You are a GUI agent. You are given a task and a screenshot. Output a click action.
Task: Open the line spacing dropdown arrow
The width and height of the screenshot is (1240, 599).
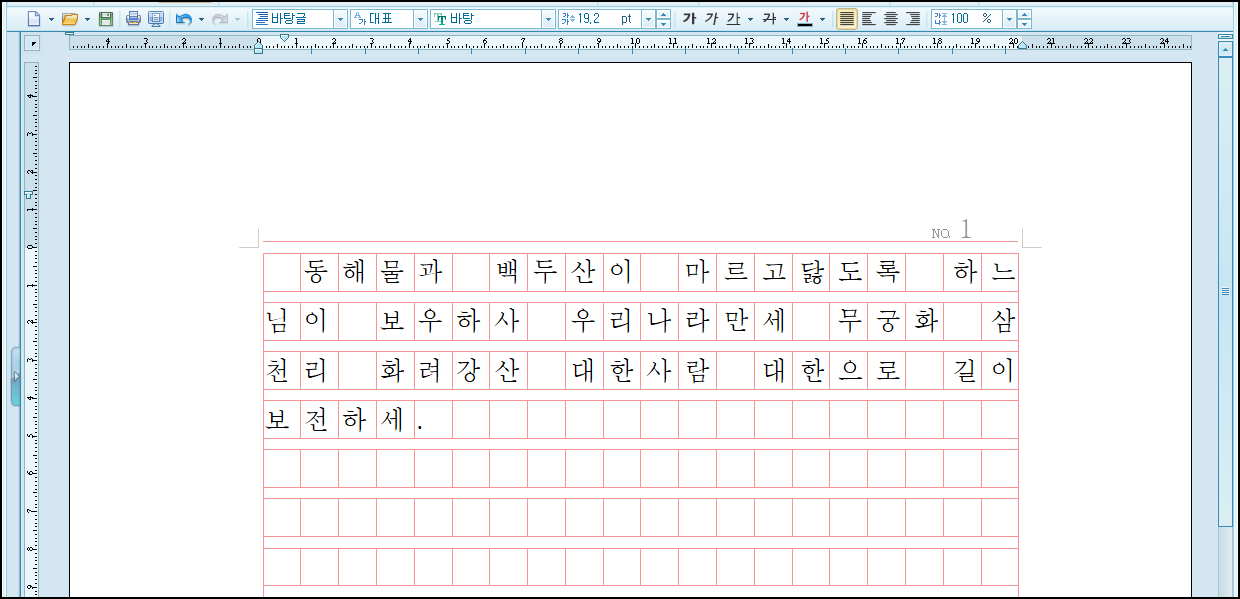1009,19
